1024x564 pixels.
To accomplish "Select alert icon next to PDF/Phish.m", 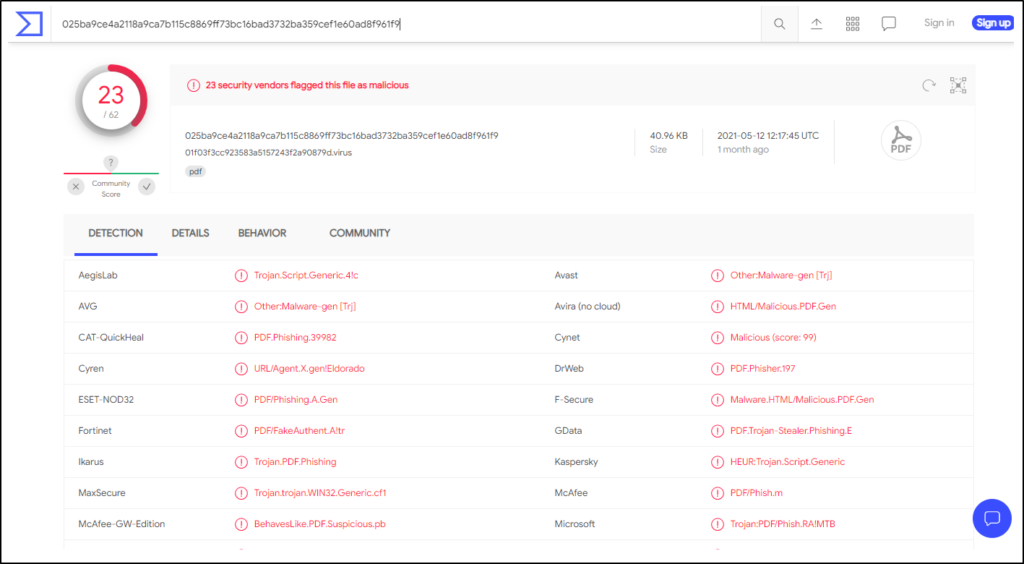I will tap(717, 493).
